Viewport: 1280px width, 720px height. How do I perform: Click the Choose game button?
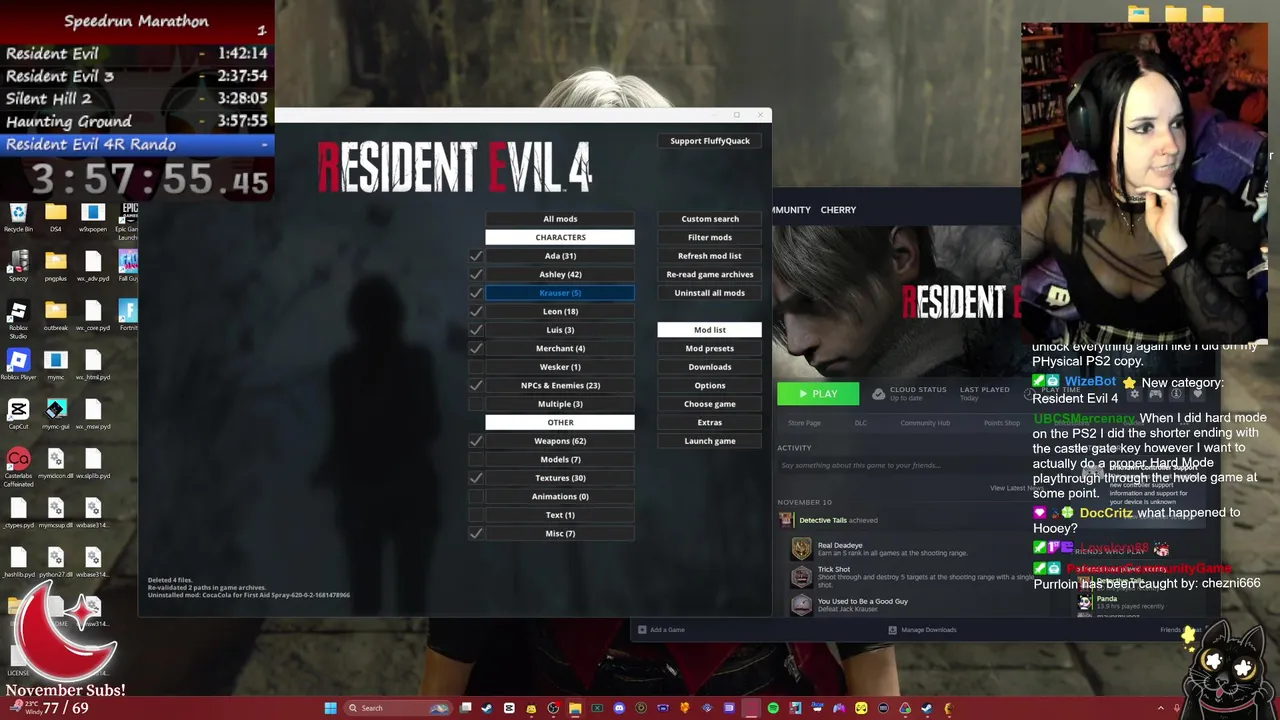click(x=710, y=404)
